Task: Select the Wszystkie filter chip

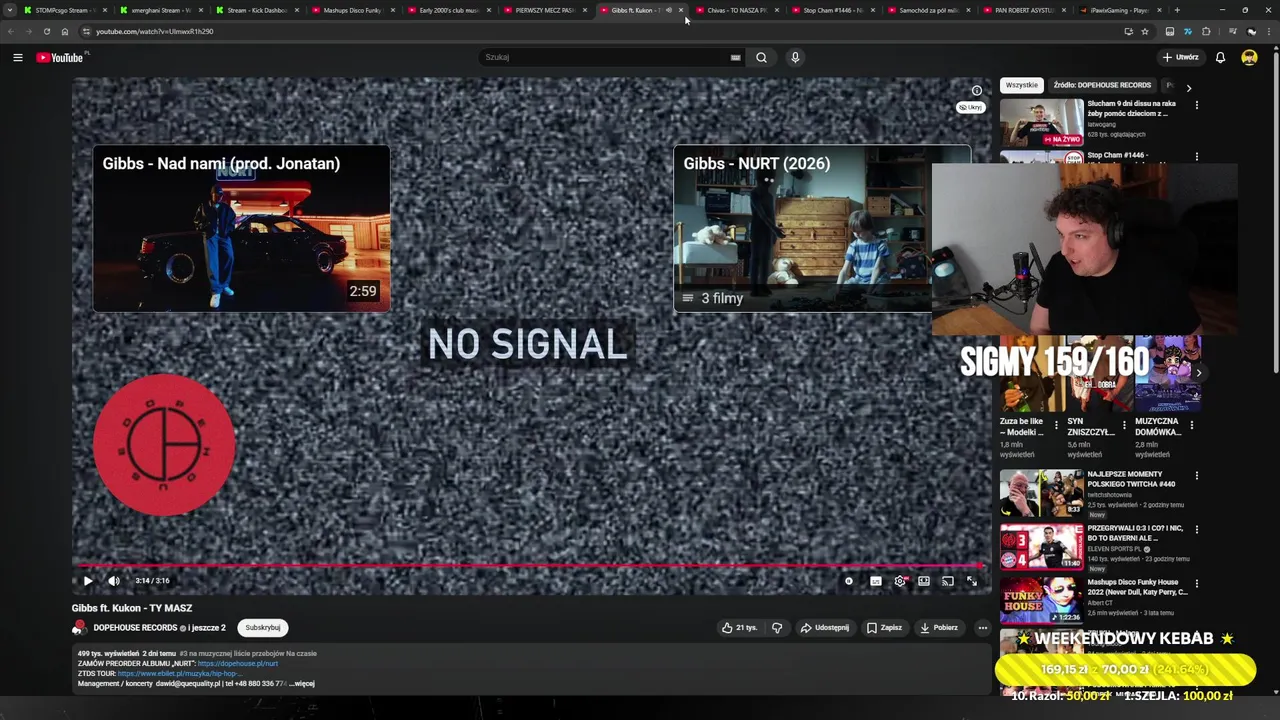Action: pyautogui.click(x=1022, y=85)
